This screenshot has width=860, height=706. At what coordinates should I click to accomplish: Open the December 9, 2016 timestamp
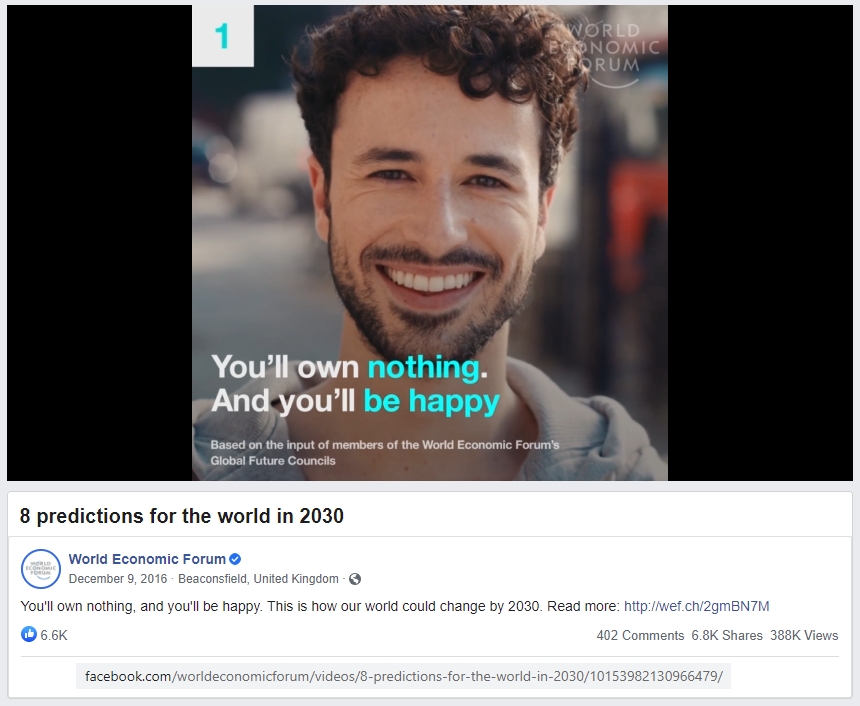coord(118,579)
